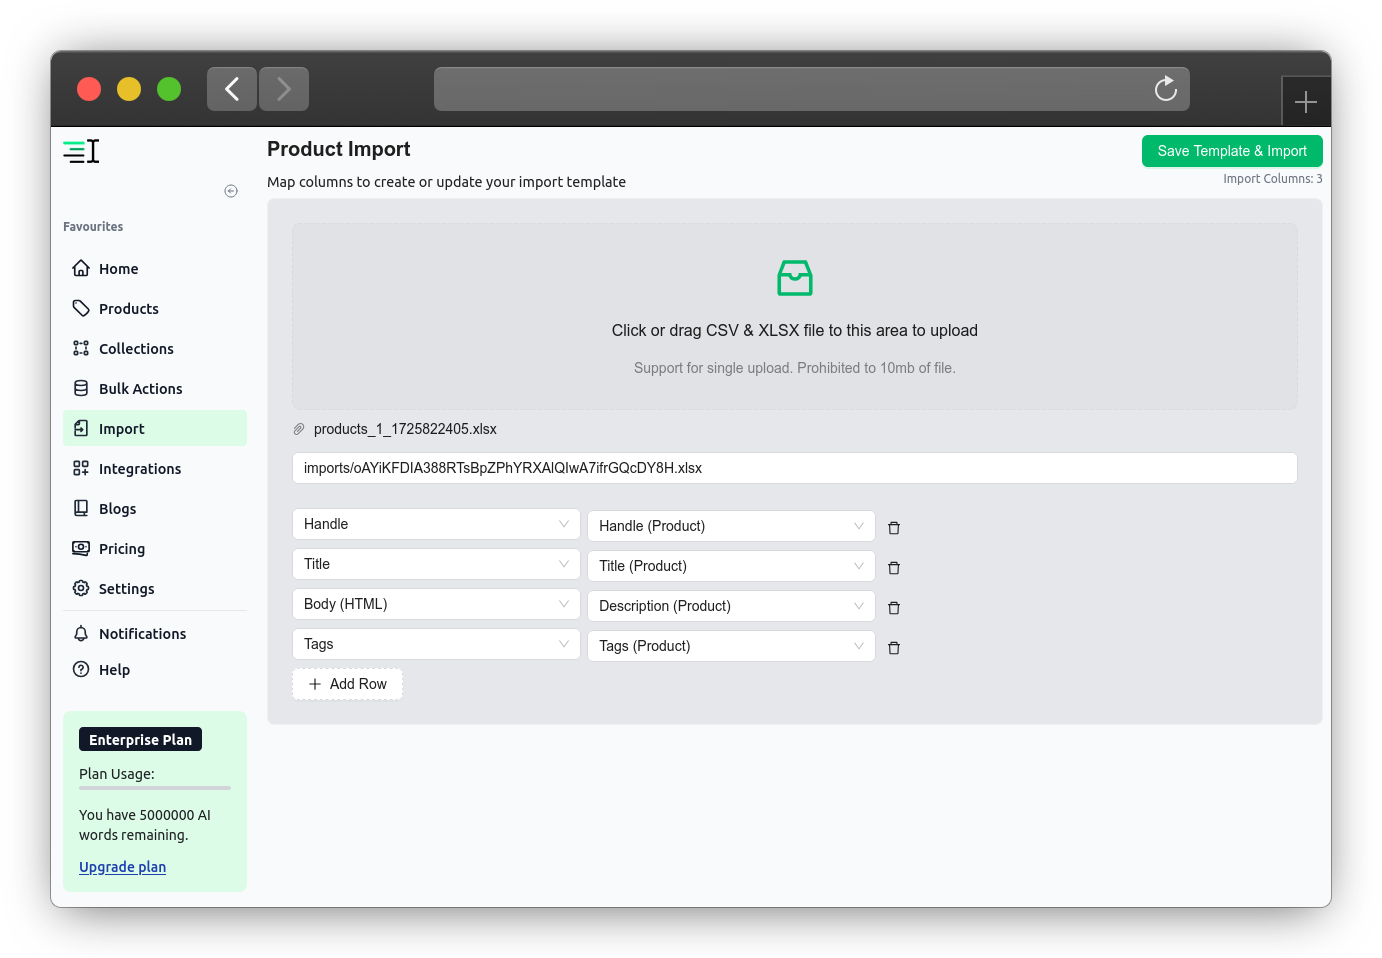Open a new browser tab
Viewport: 1382px width, 958px height.
click(1305, 102)
